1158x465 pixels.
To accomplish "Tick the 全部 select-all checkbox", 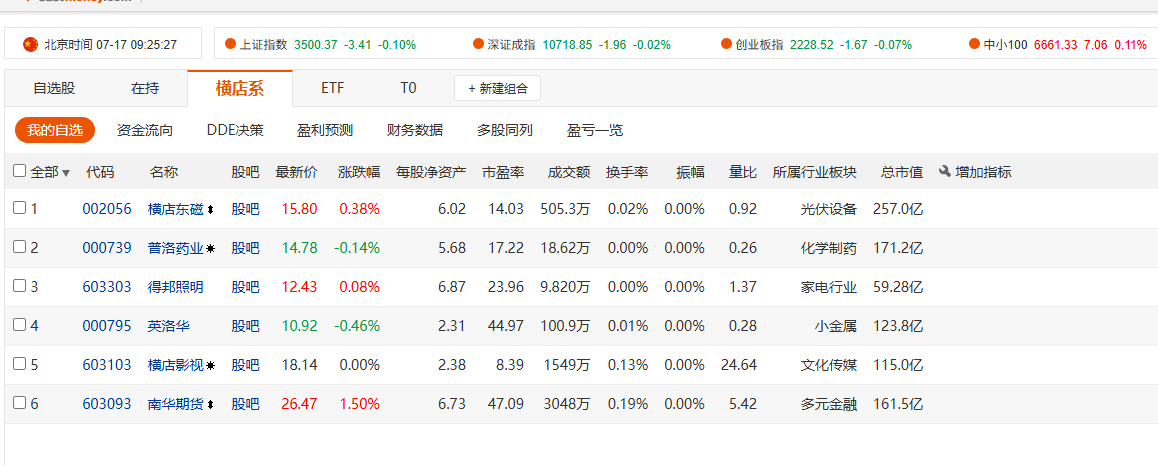I will (x=20, y=171).
